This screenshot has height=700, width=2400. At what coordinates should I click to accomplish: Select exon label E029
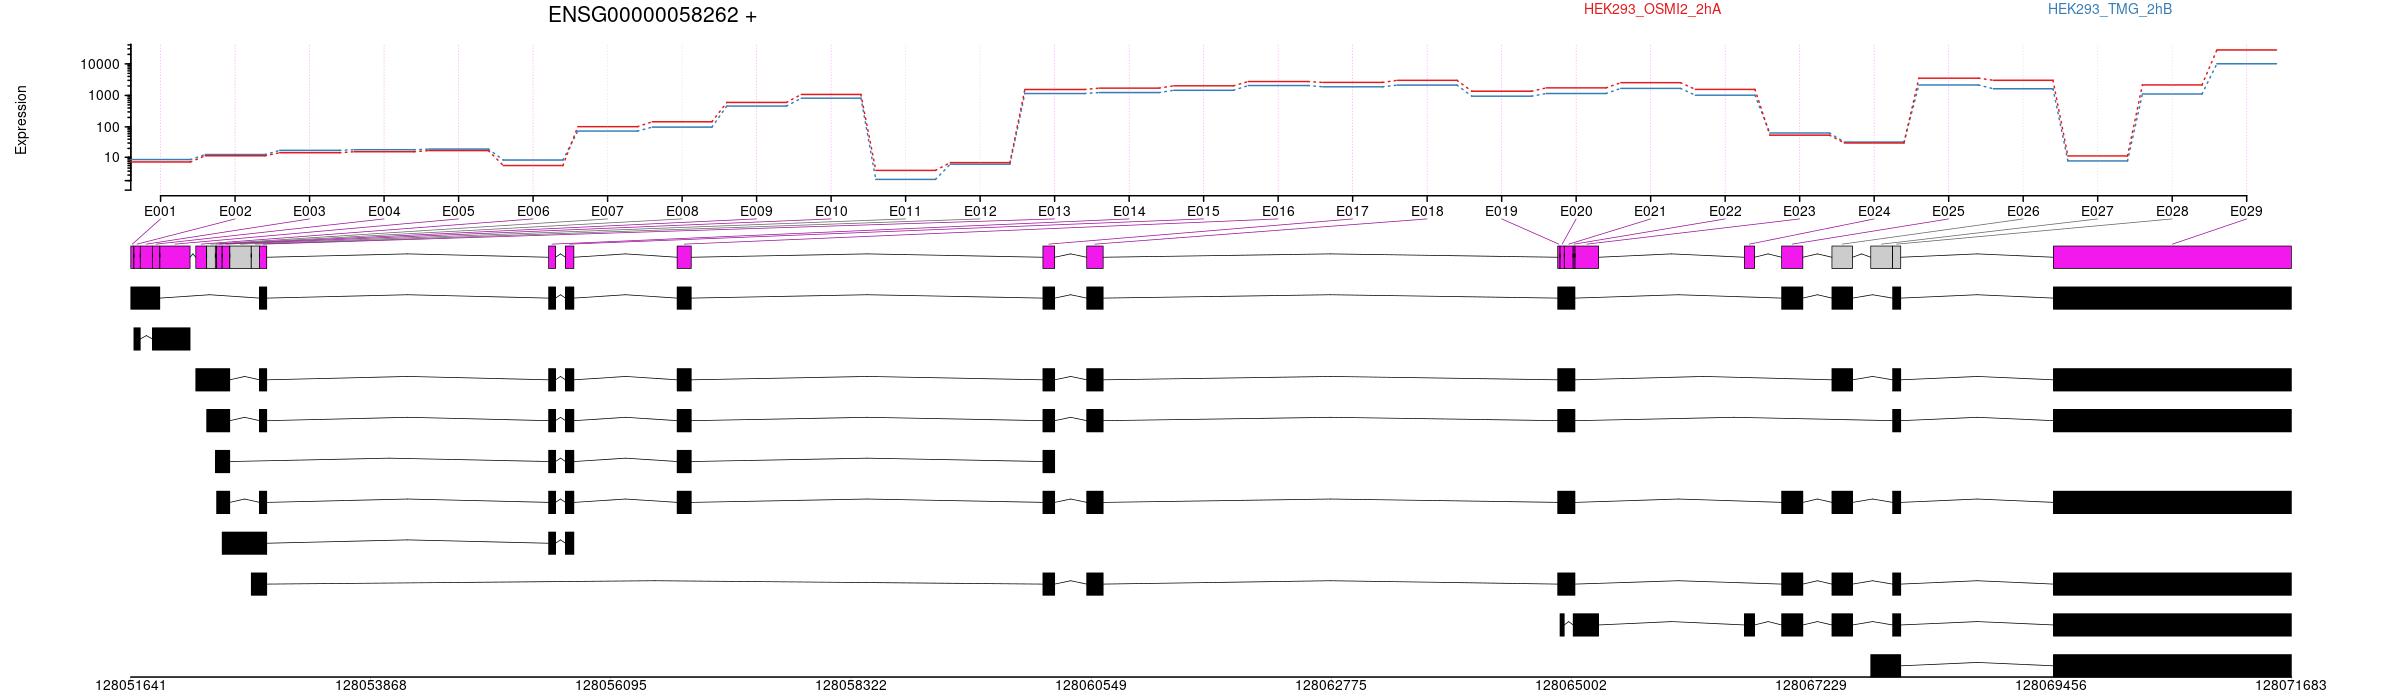[x=2246, y=211]
